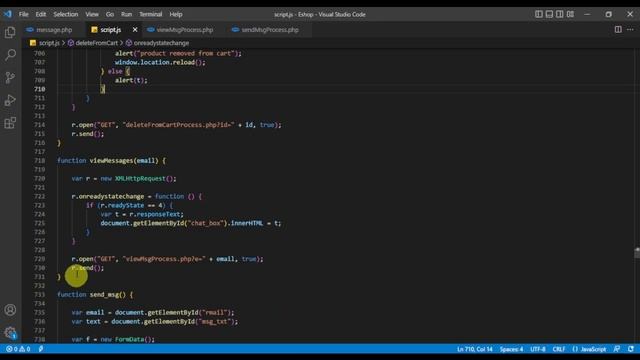Minimize the VS Code window
This screenshot has width=640, height=360.
click(x=587, y=14)
